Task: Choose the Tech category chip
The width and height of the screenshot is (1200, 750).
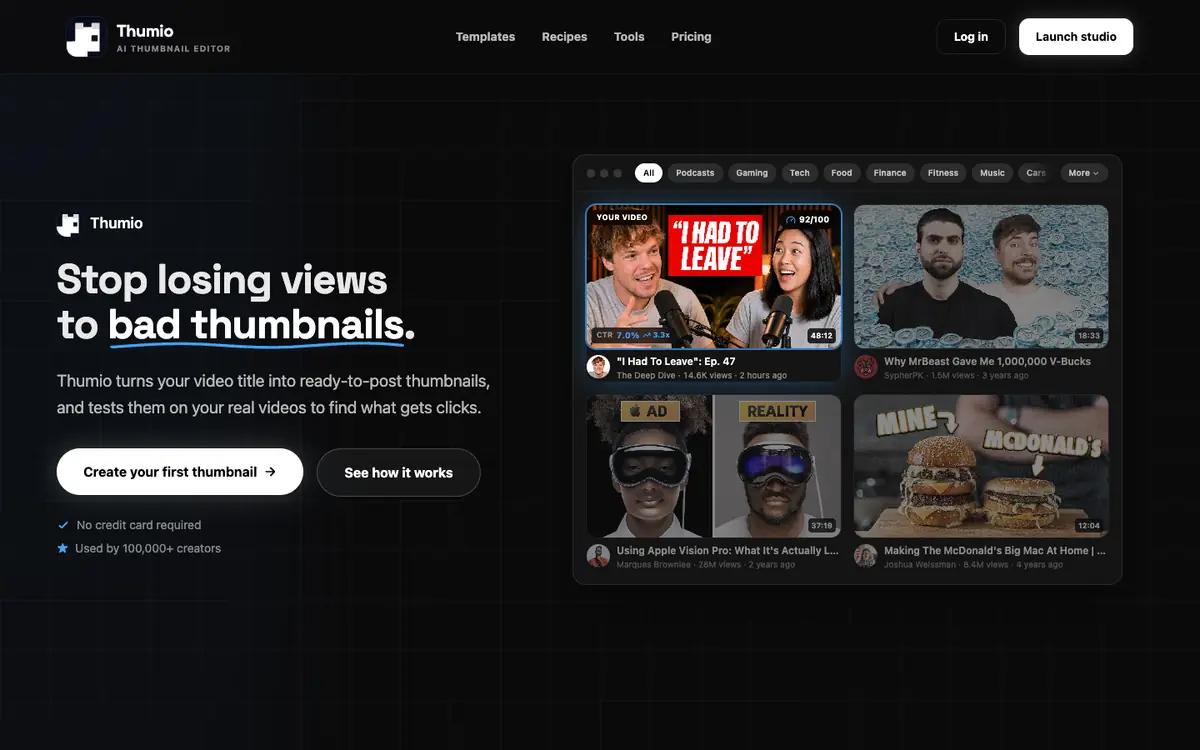Action: (800, 173)
